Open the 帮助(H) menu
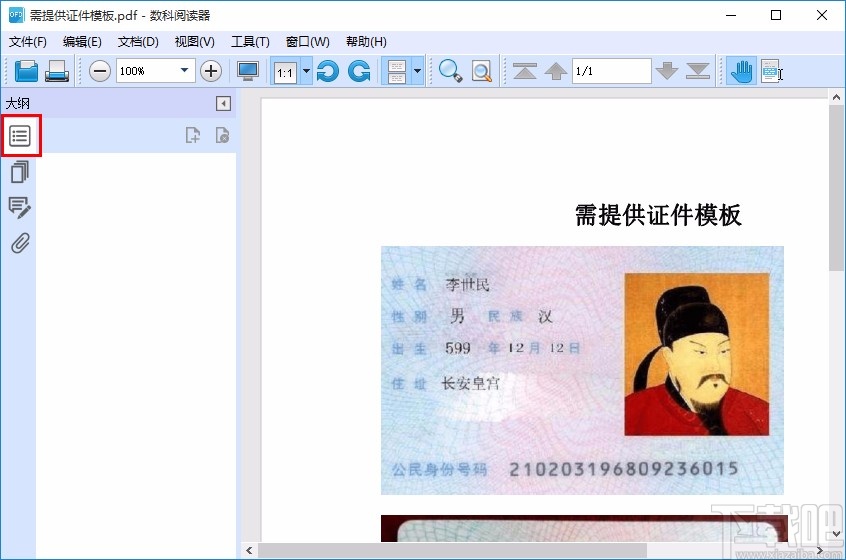 coord(366,42)
